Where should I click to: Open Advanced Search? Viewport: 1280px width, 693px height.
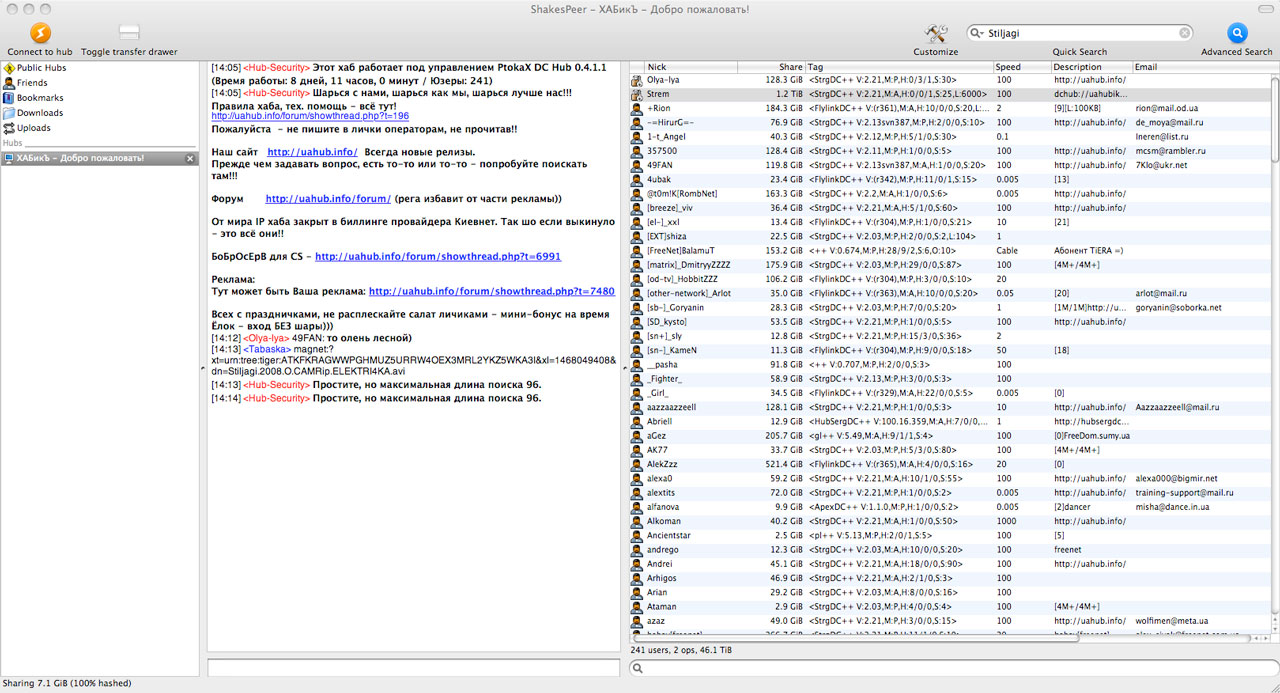pos(1237,33)
